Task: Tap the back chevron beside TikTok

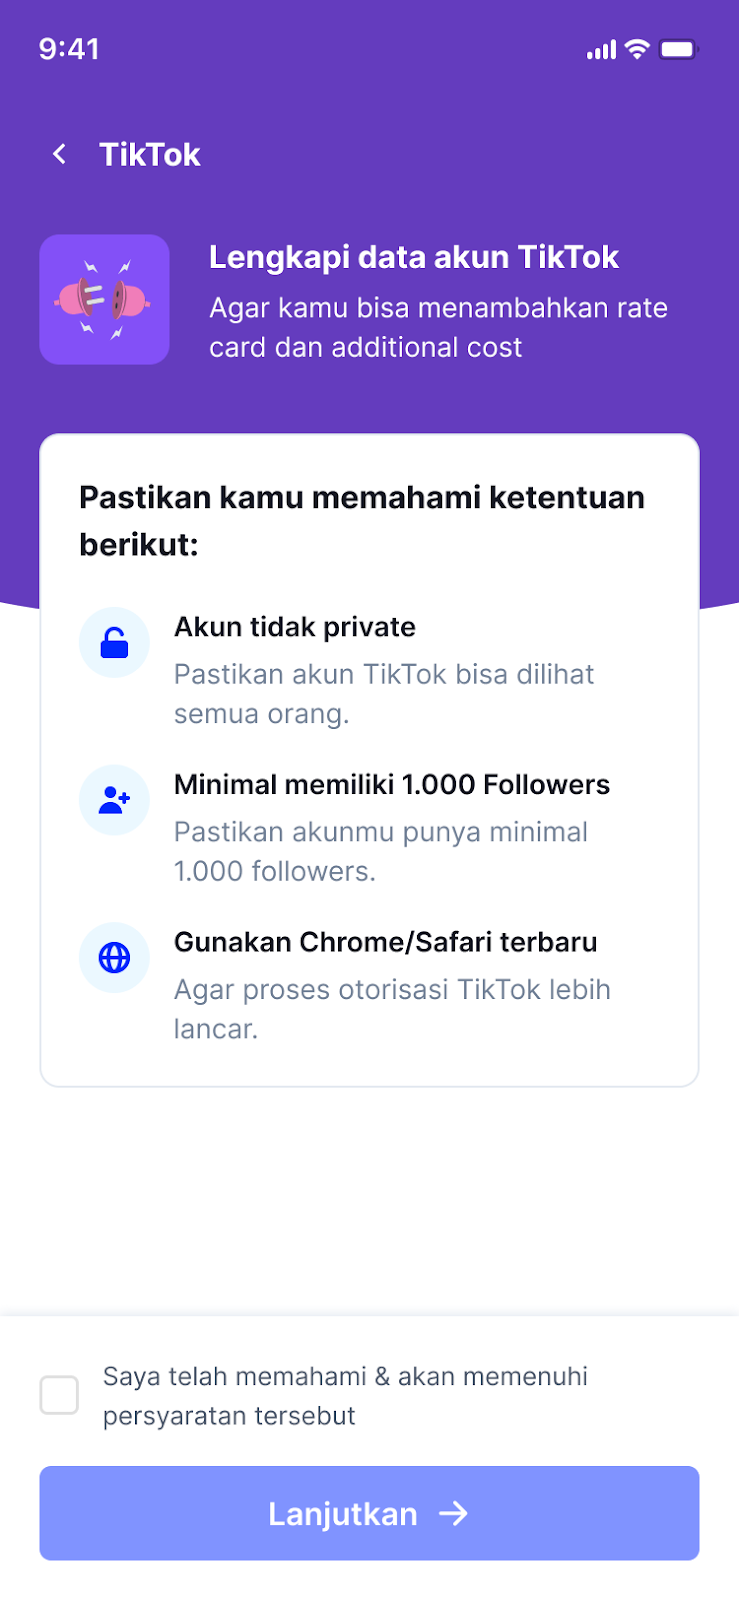Action: 60,154
